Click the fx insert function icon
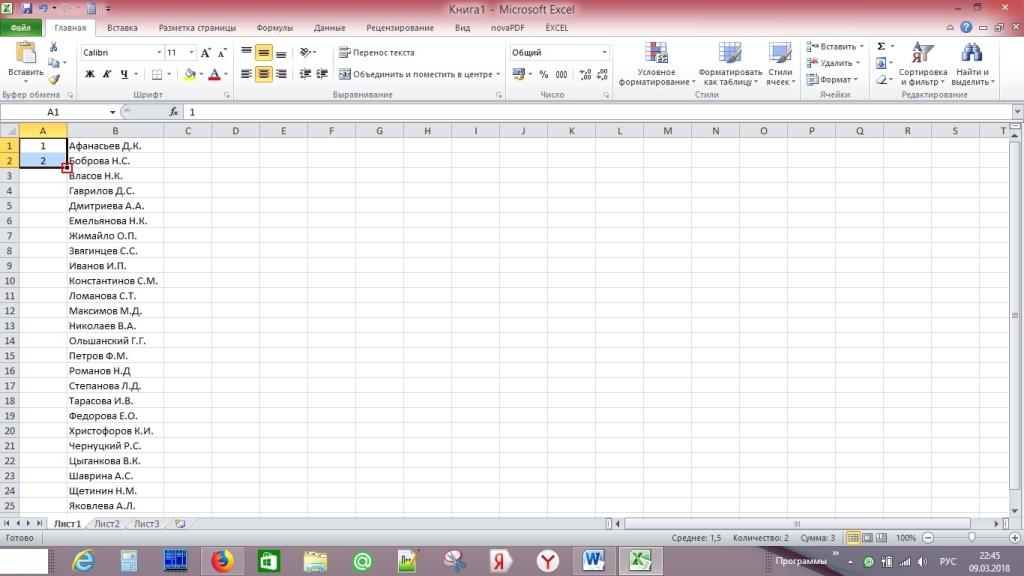 coord(174,112)
